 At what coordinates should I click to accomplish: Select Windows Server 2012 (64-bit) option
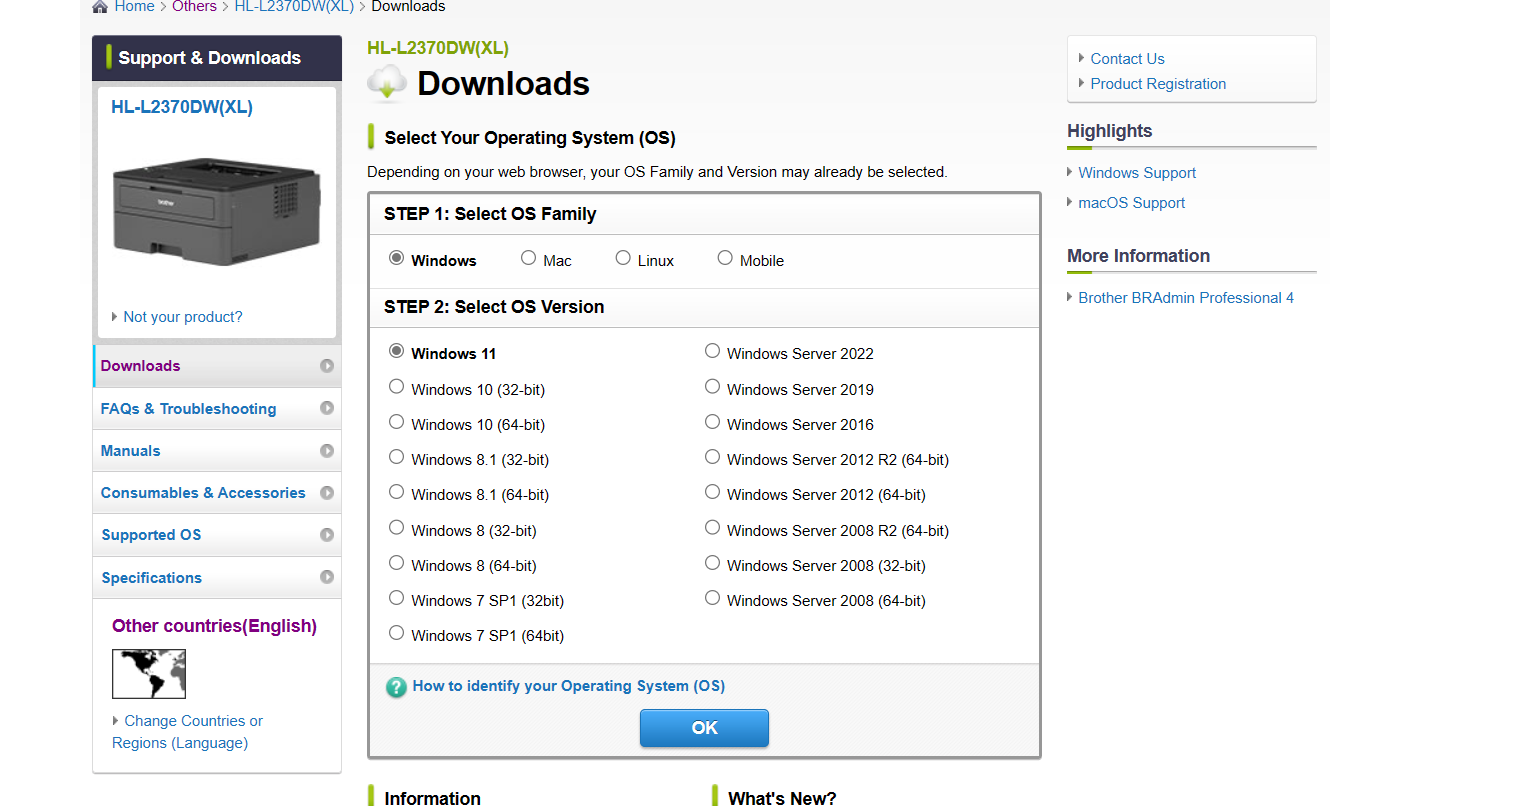tap(712, 492)
